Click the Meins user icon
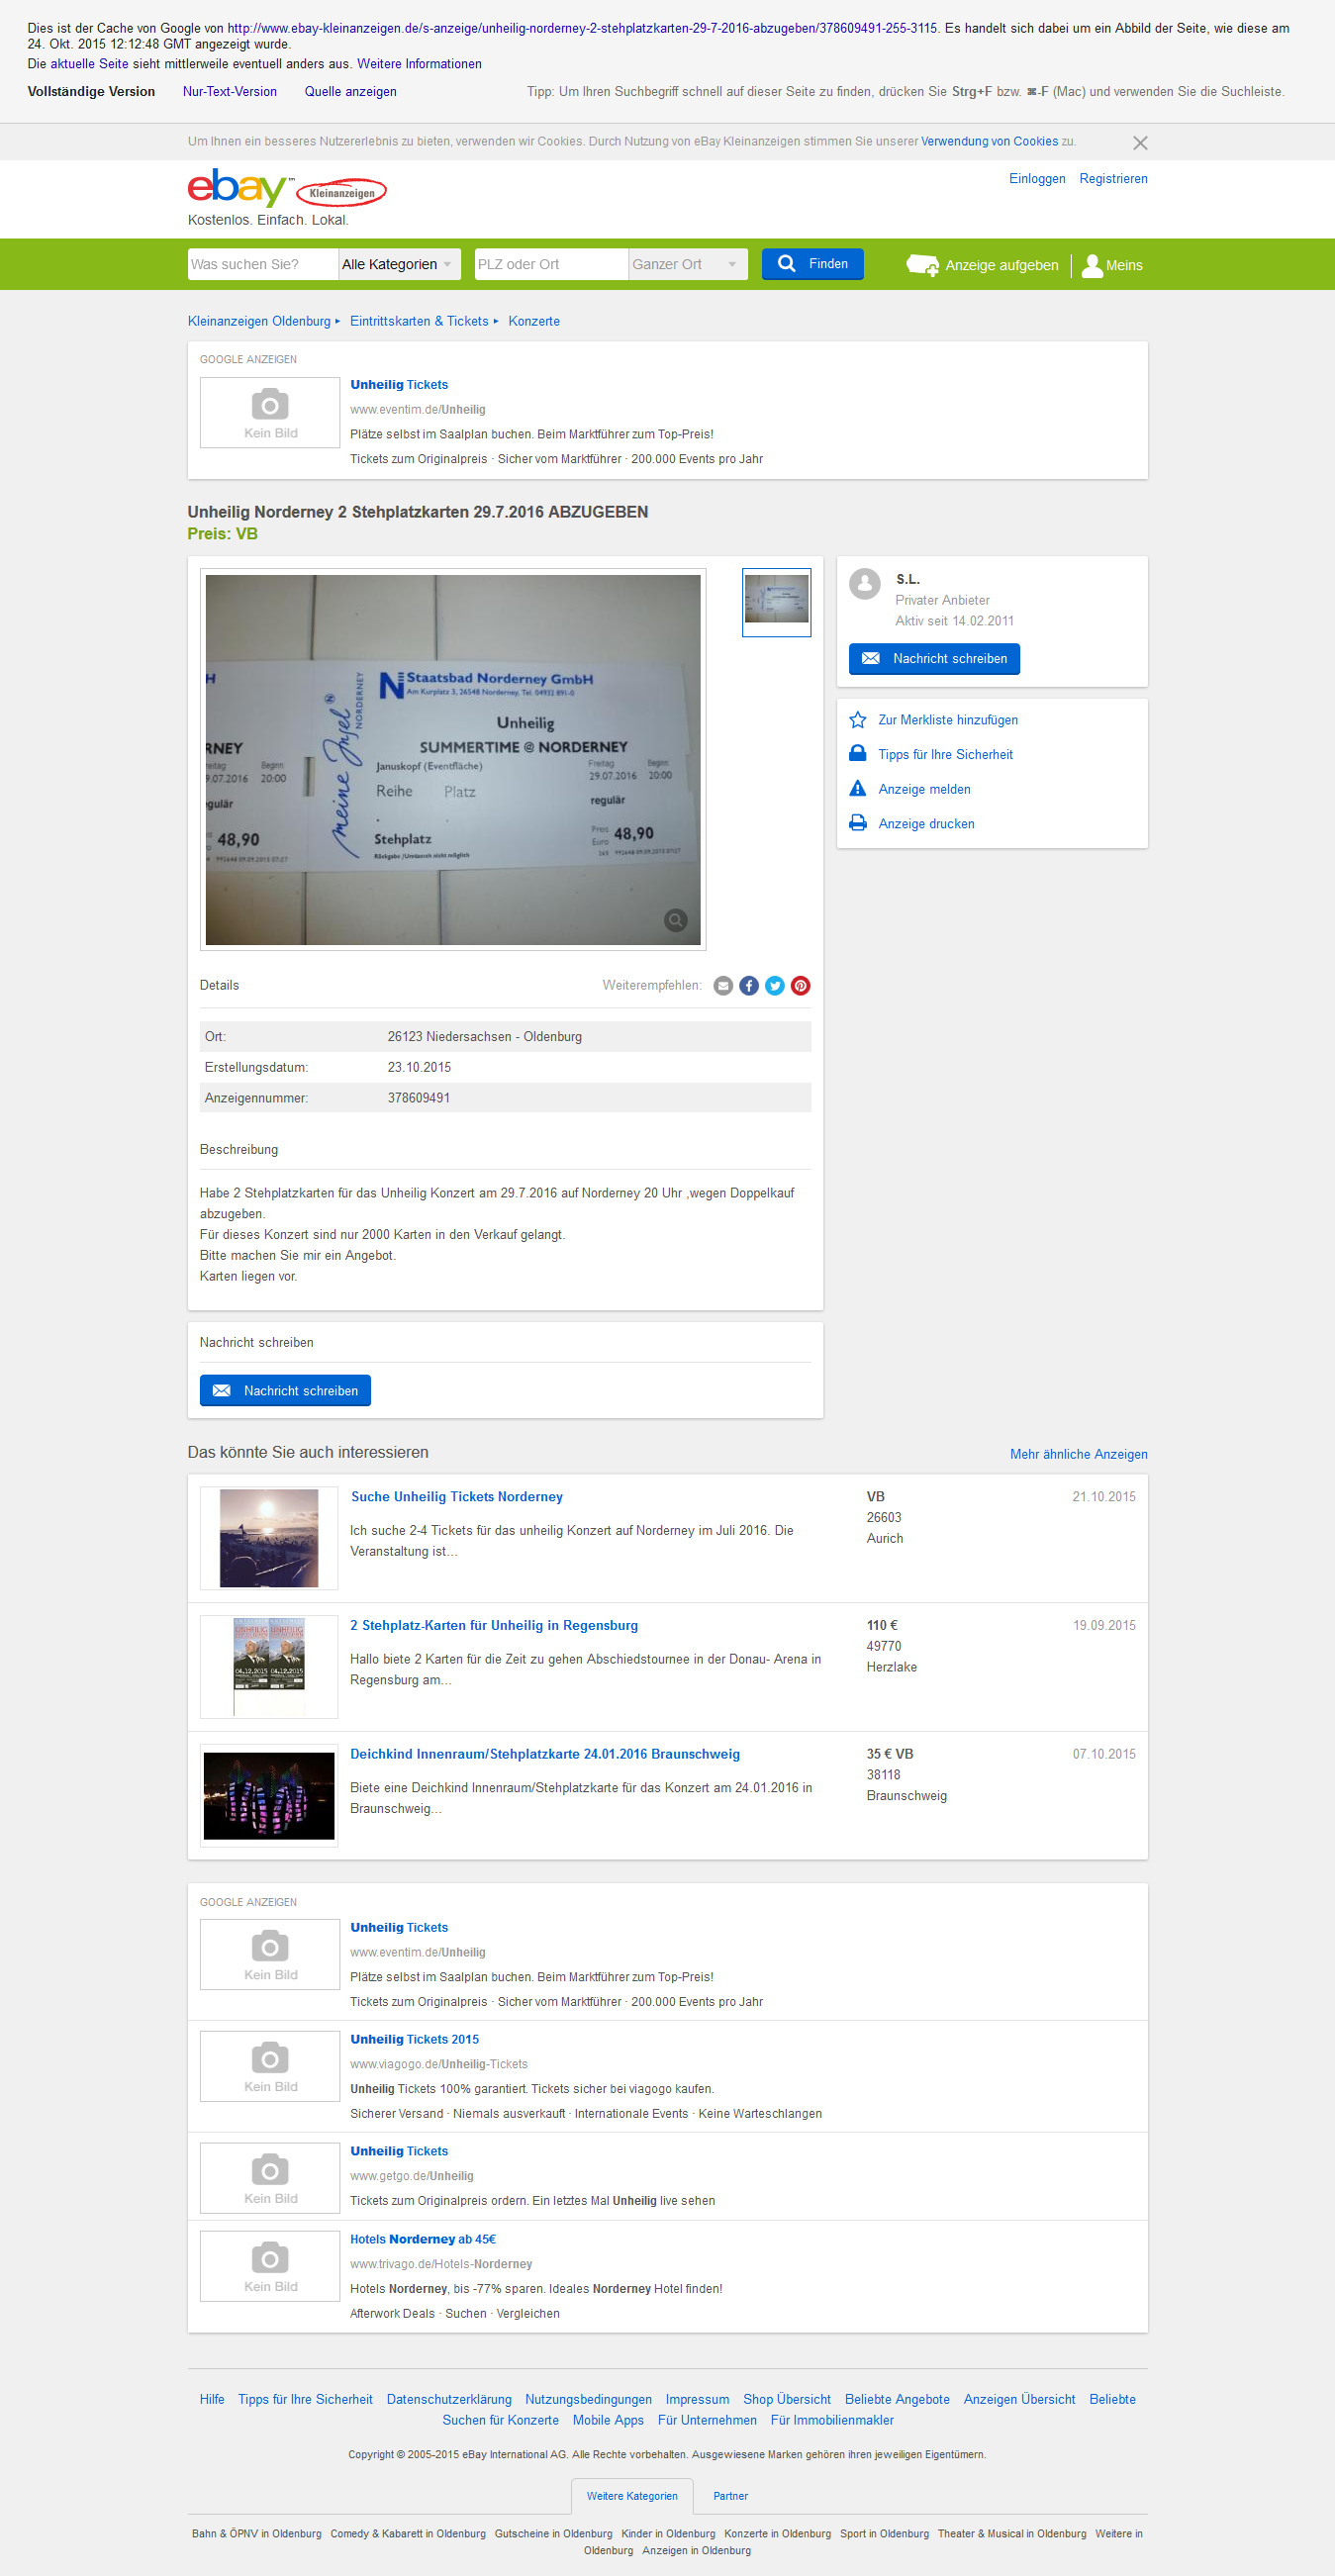The height and width of the screenshot is (2576, 1335). [x=1092, y=265]
